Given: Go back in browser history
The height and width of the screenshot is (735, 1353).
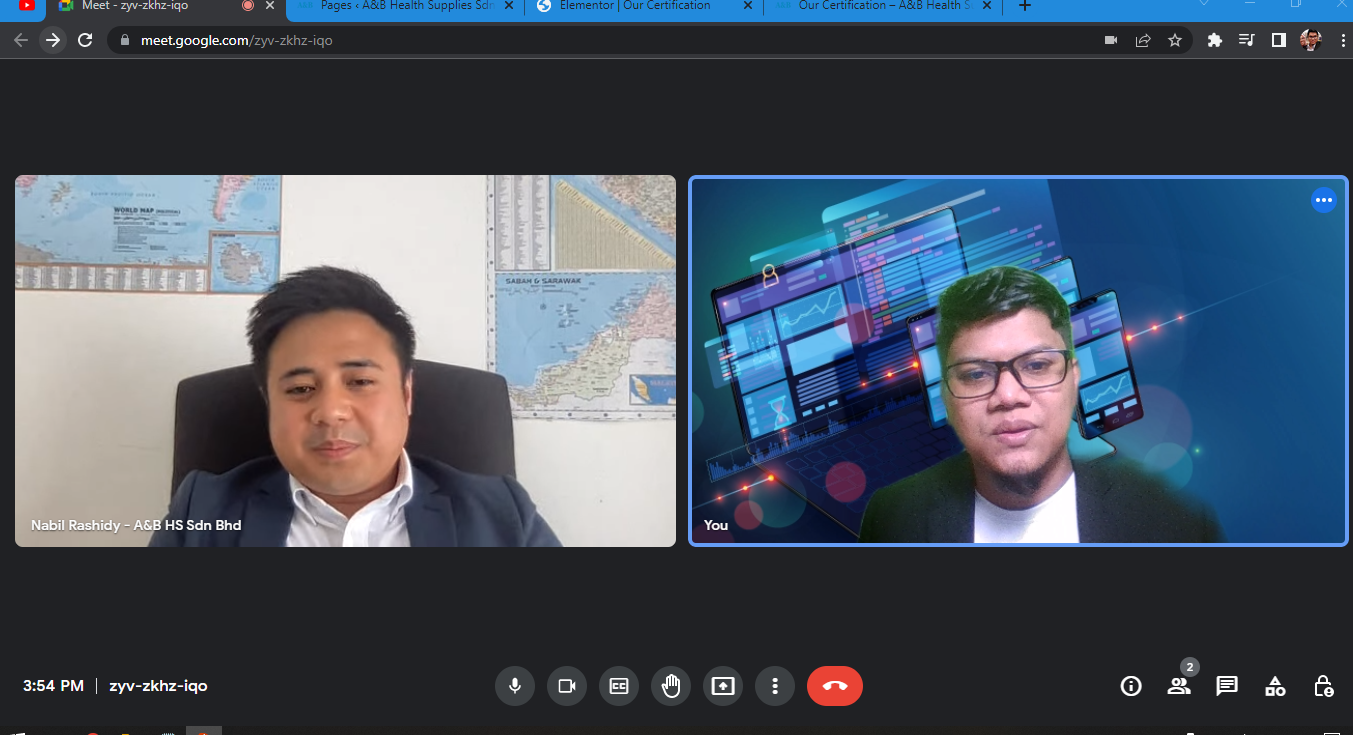Looking at the screenshot, I should tap(21, 40).
